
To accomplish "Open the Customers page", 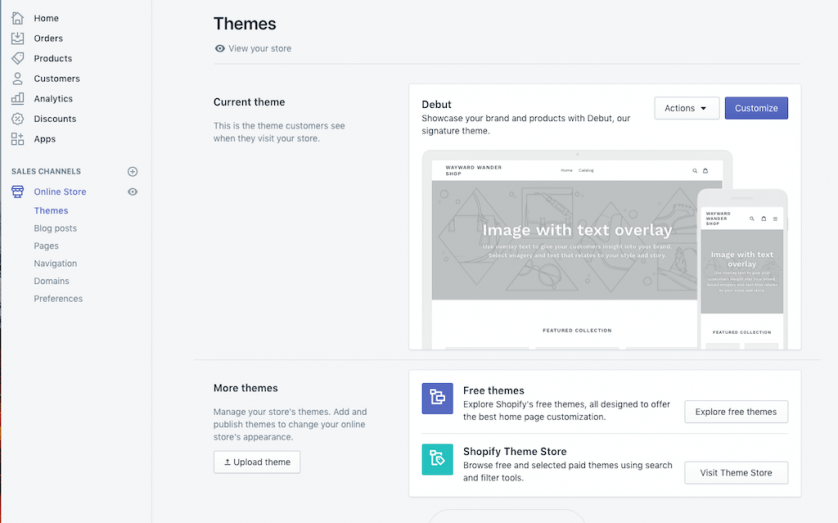I will click(57, 79).
